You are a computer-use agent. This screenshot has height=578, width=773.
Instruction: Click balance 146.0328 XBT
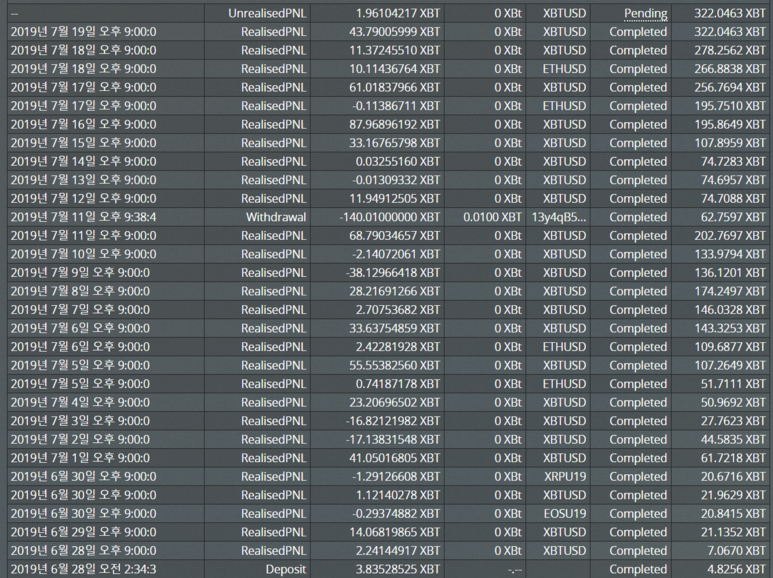point(730,310)
